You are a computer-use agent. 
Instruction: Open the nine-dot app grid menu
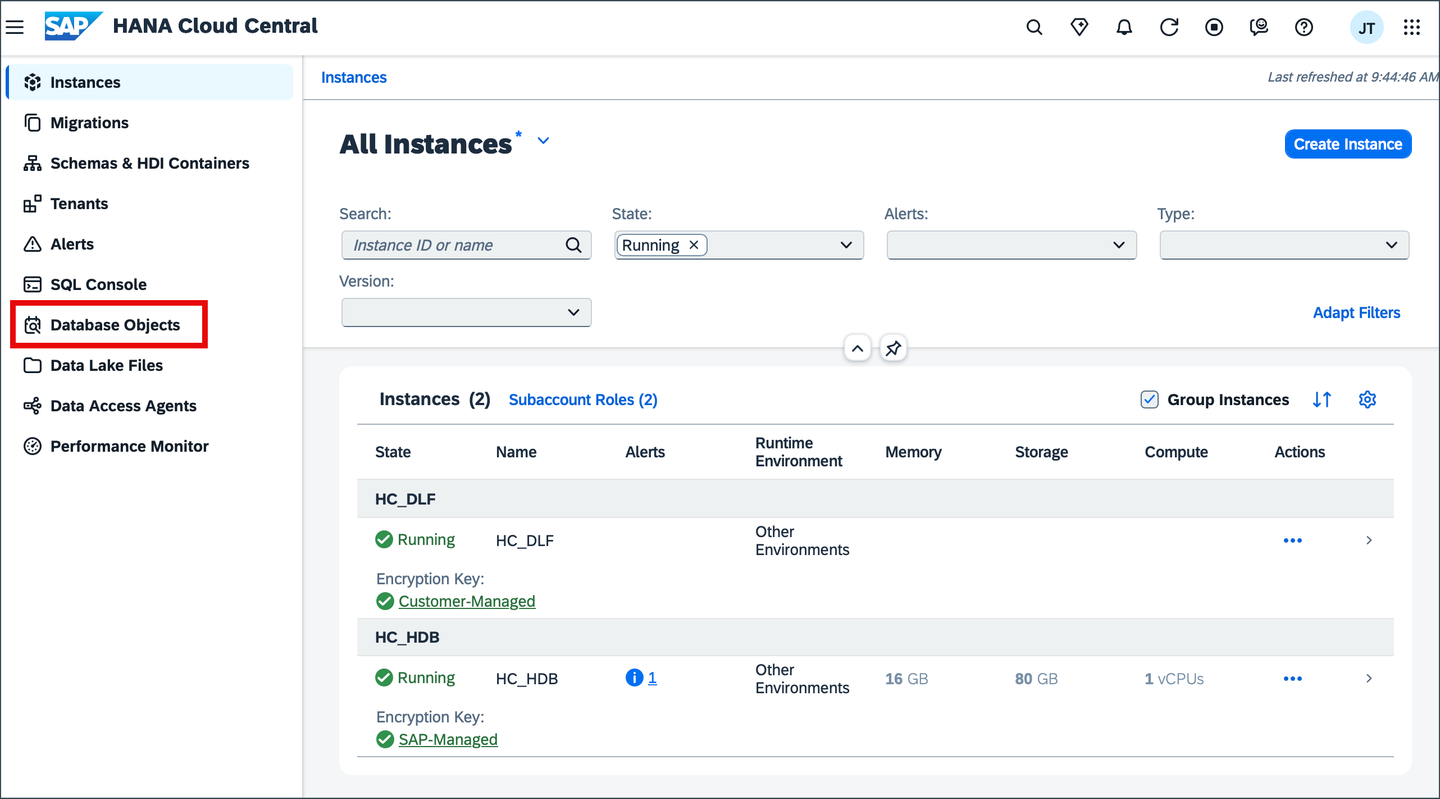(x=1412, y=28)
